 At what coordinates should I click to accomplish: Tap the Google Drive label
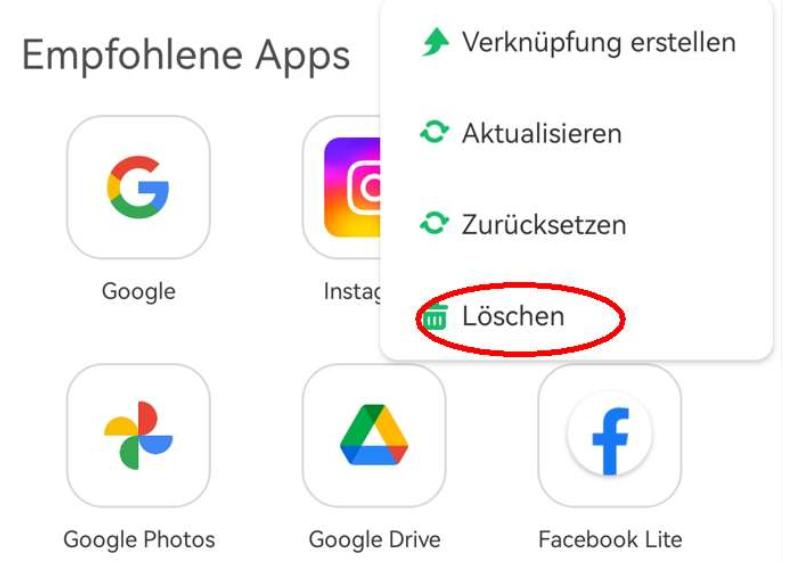click(x=374, y=539)
